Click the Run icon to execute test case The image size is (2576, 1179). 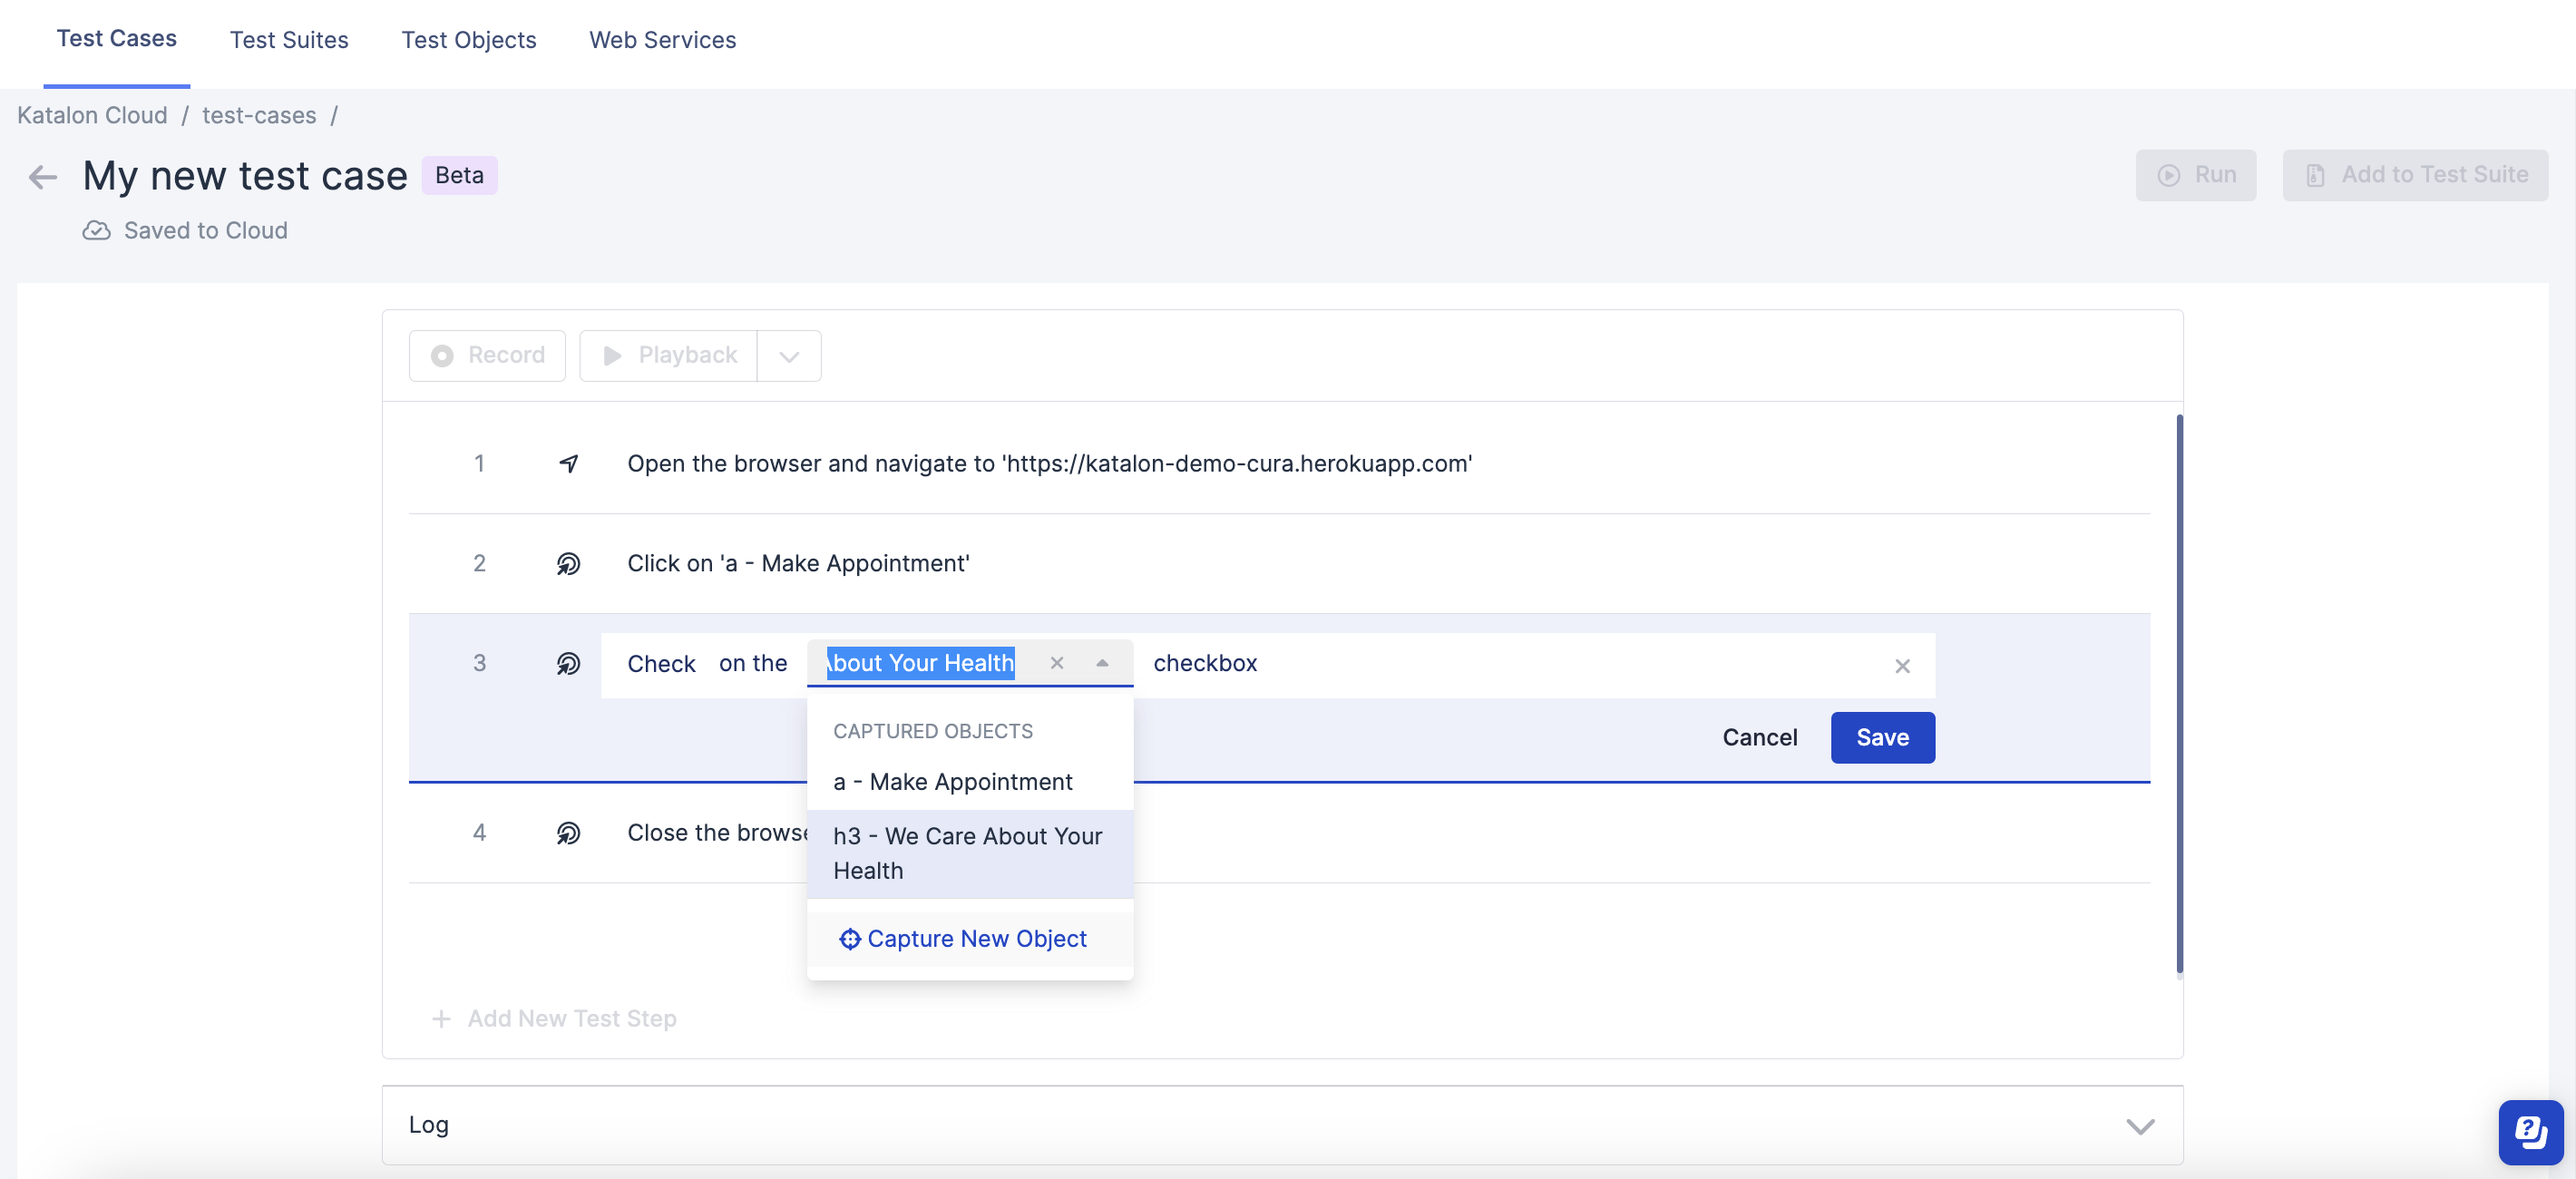pyautogui.click(x=2197, y=174)
